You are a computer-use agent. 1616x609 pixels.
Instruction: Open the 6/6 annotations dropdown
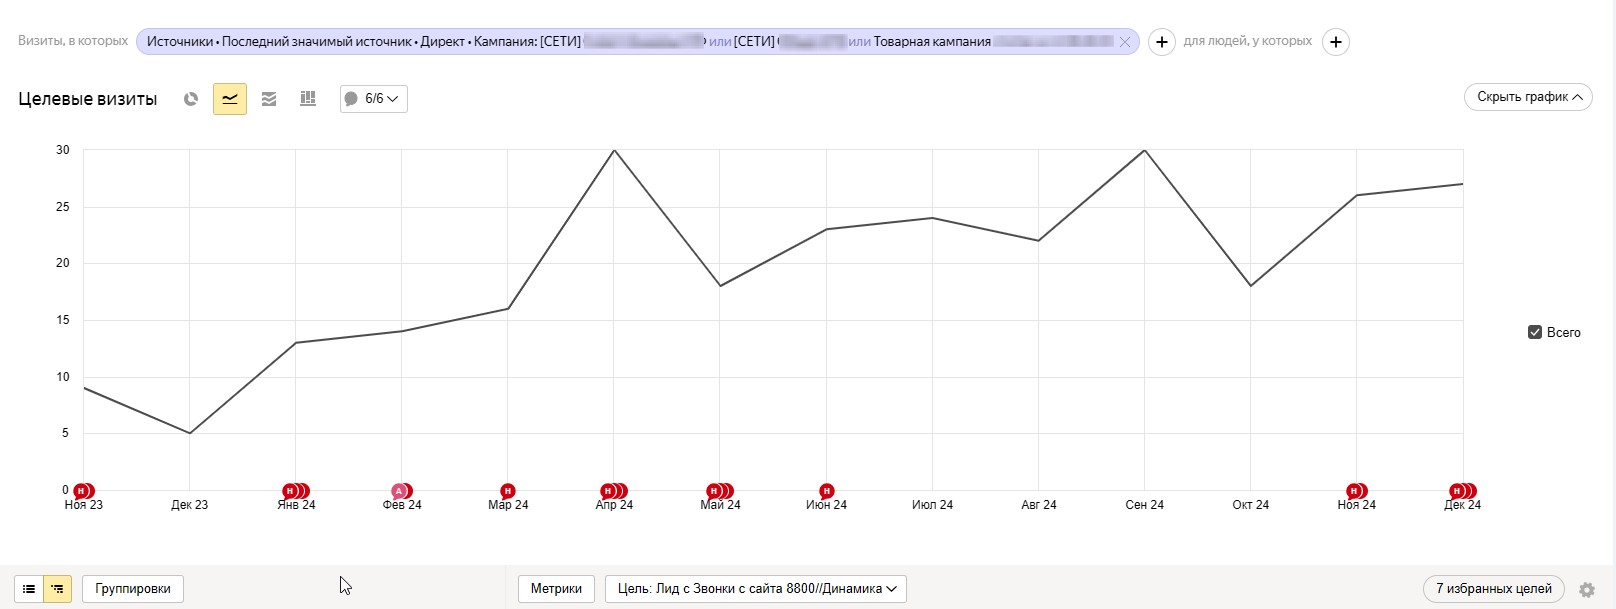[374, 99]
